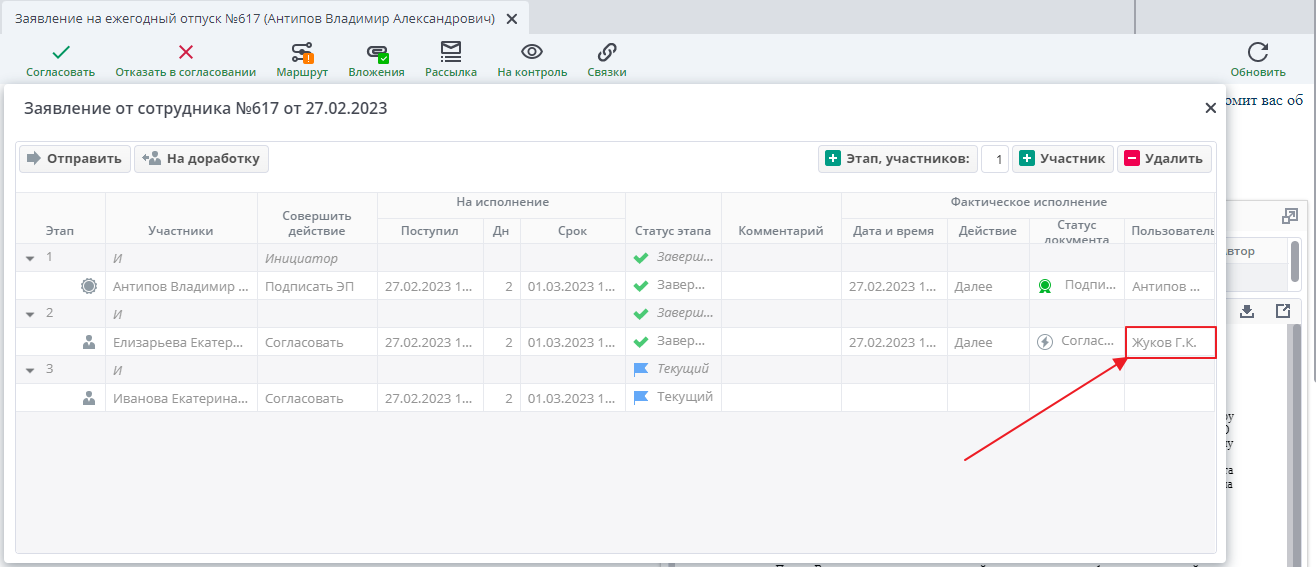Select participant Иванова Екатерина cell
1316x567 pixels.
coord(181,398)
